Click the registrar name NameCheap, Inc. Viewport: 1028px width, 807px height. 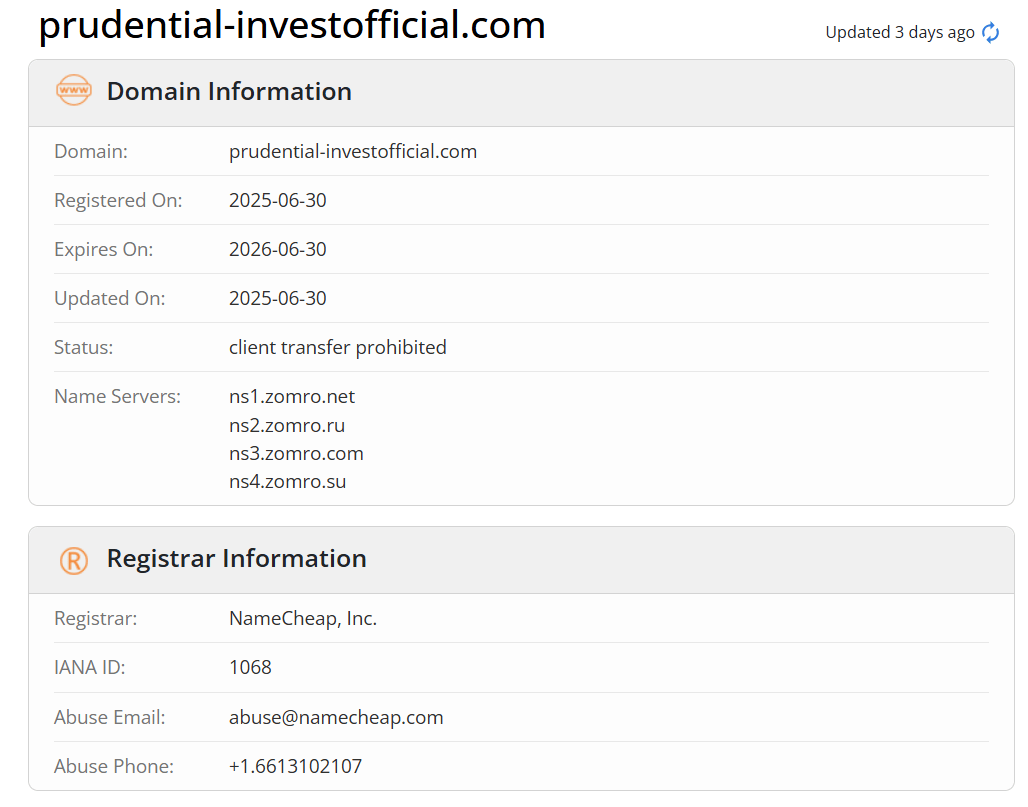click(x=303, y=618)
